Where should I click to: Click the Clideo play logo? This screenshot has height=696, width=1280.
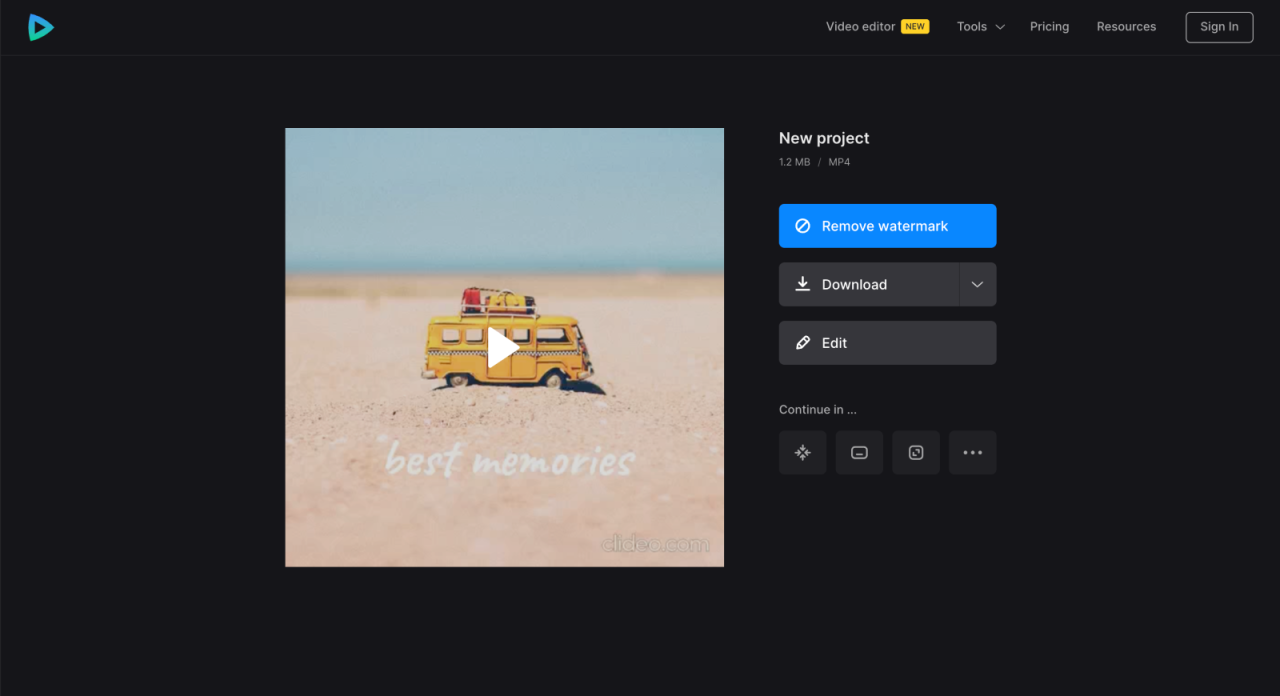coord(40,27)
